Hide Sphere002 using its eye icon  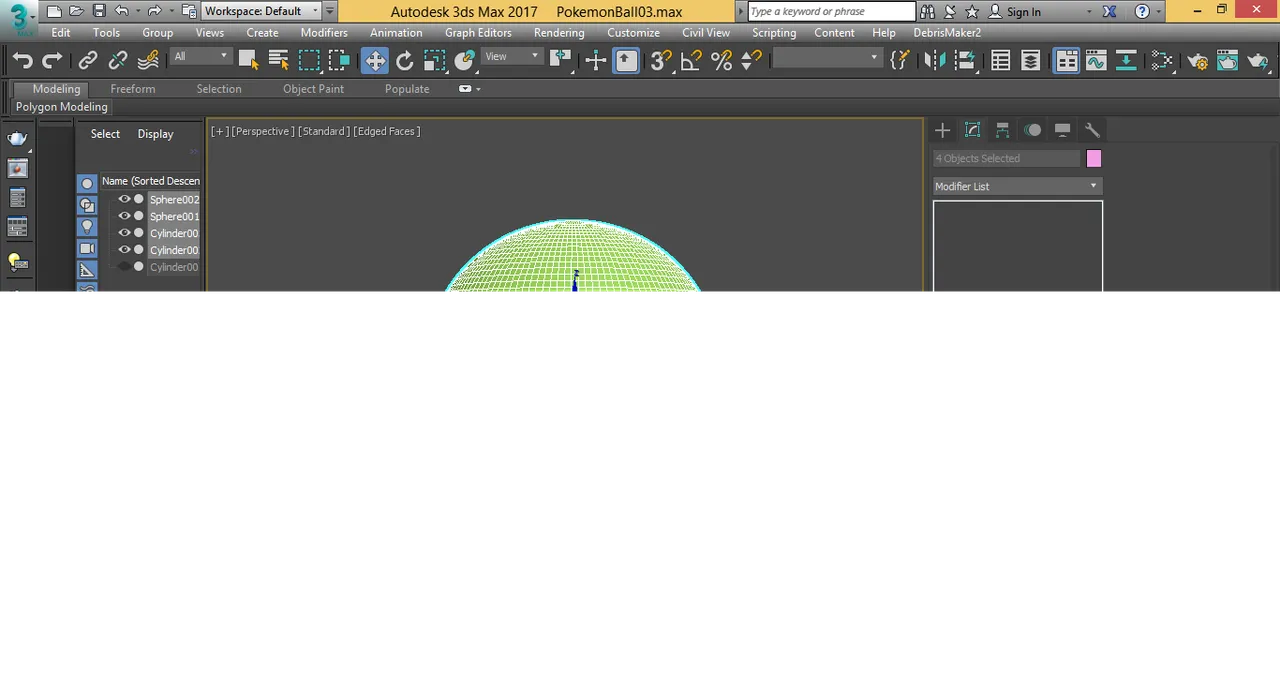pyautogui.click(x=124, y=199)
